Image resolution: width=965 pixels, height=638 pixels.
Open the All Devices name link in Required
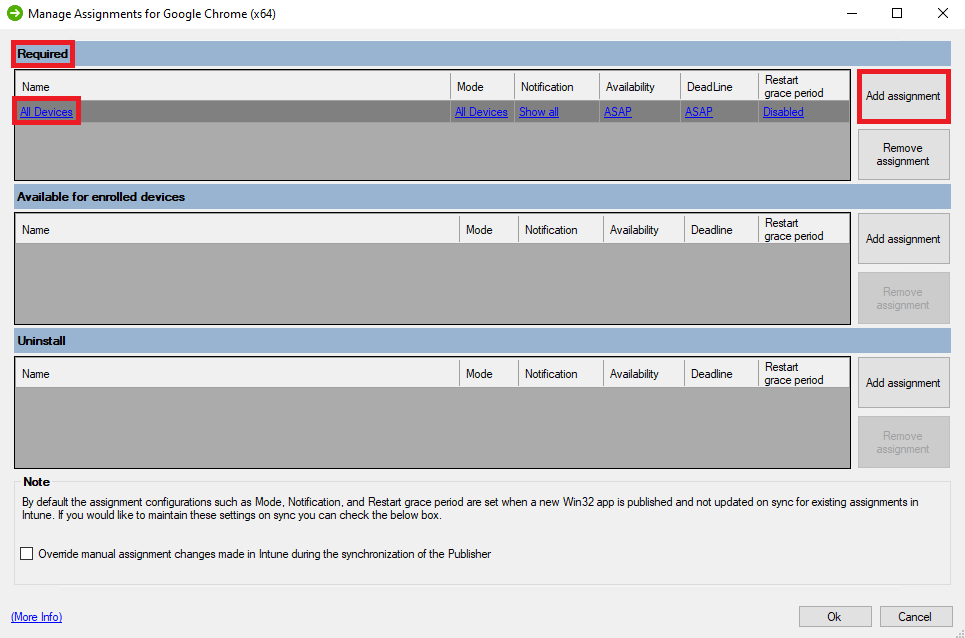46,112
